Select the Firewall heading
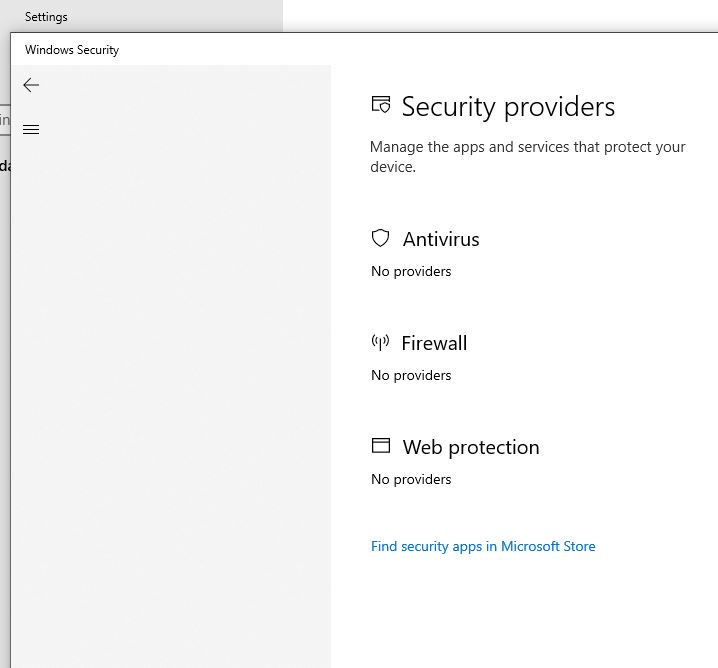Screen dimensions: 718x668 click(434, 343)
